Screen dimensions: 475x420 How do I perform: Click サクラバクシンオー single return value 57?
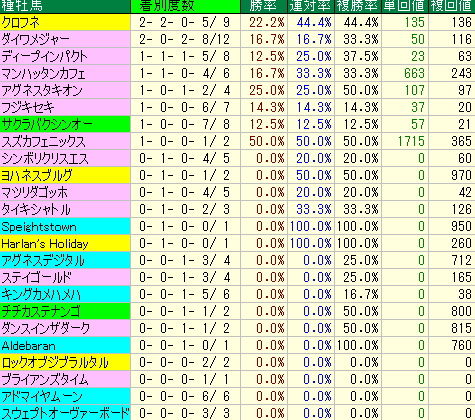coord(418,124)
